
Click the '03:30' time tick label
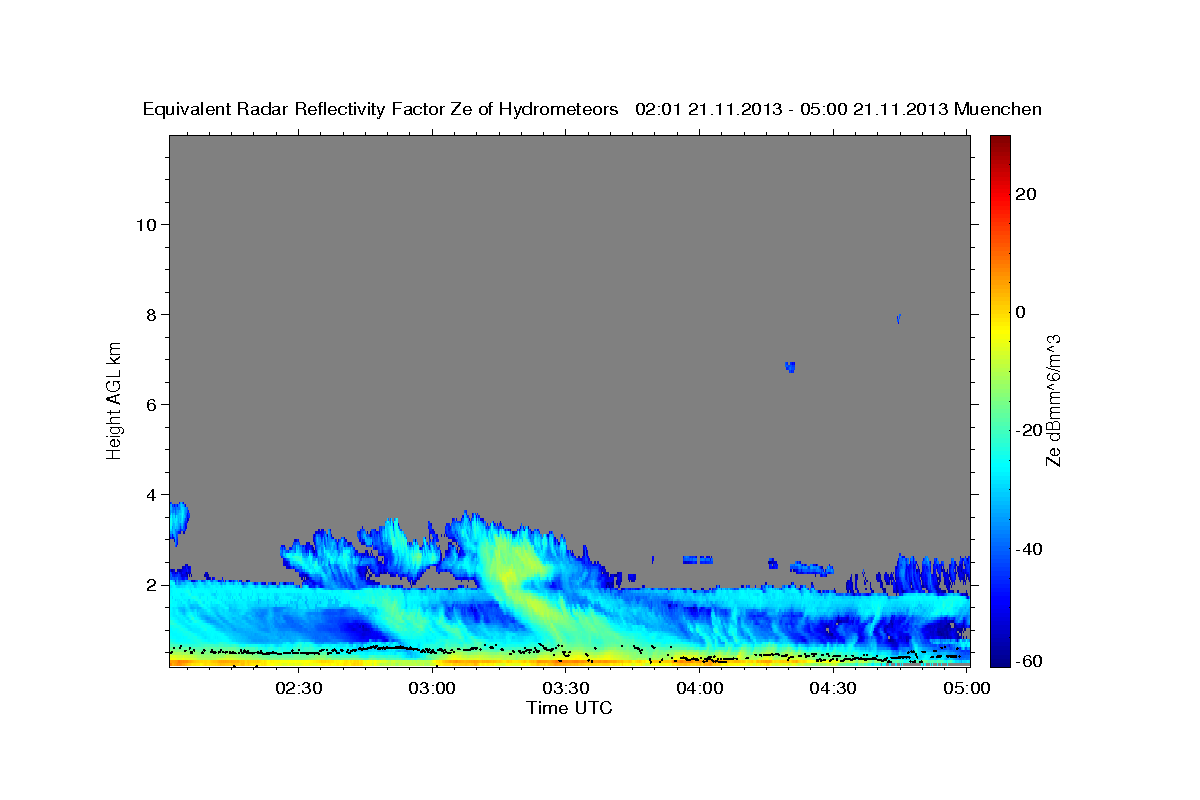coord(565,689)
